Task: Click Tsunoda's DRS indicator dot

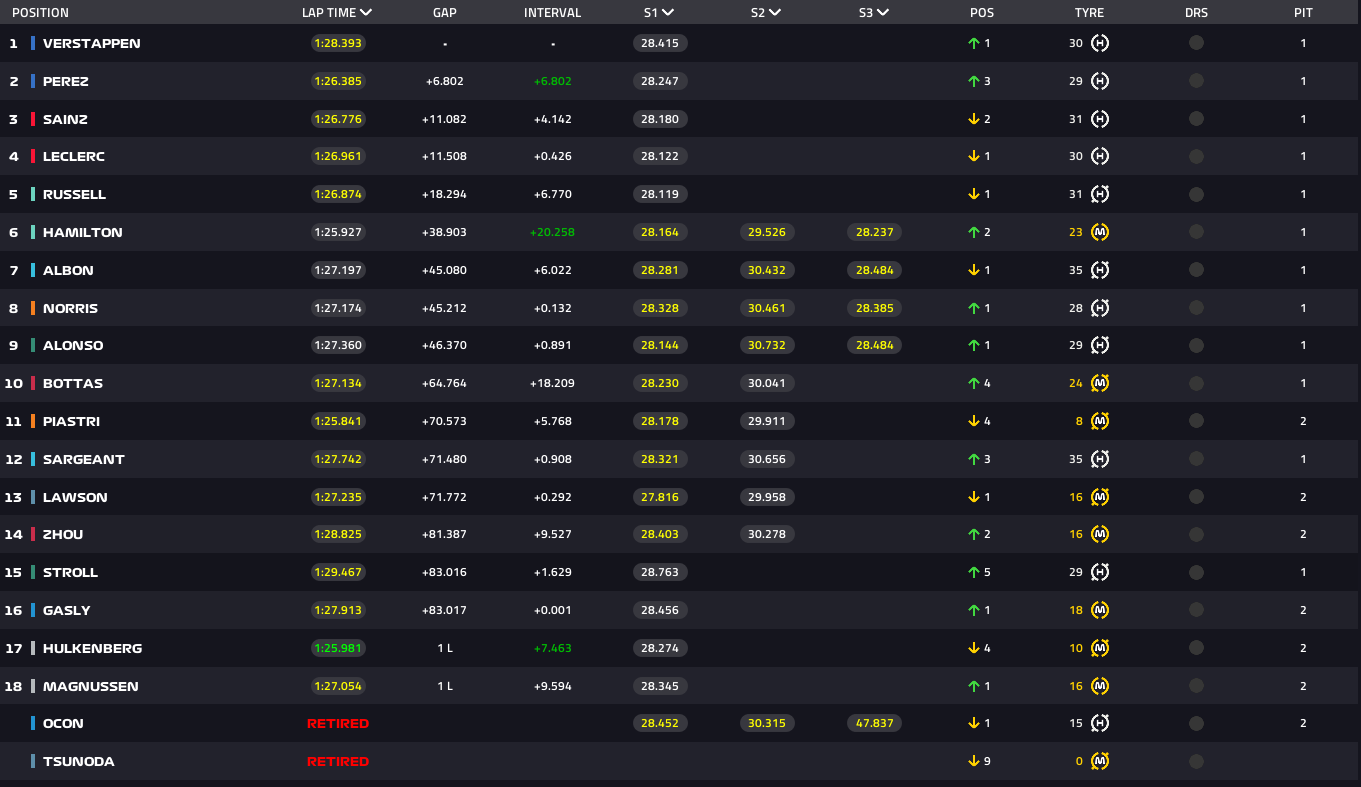Action: 1196,761
